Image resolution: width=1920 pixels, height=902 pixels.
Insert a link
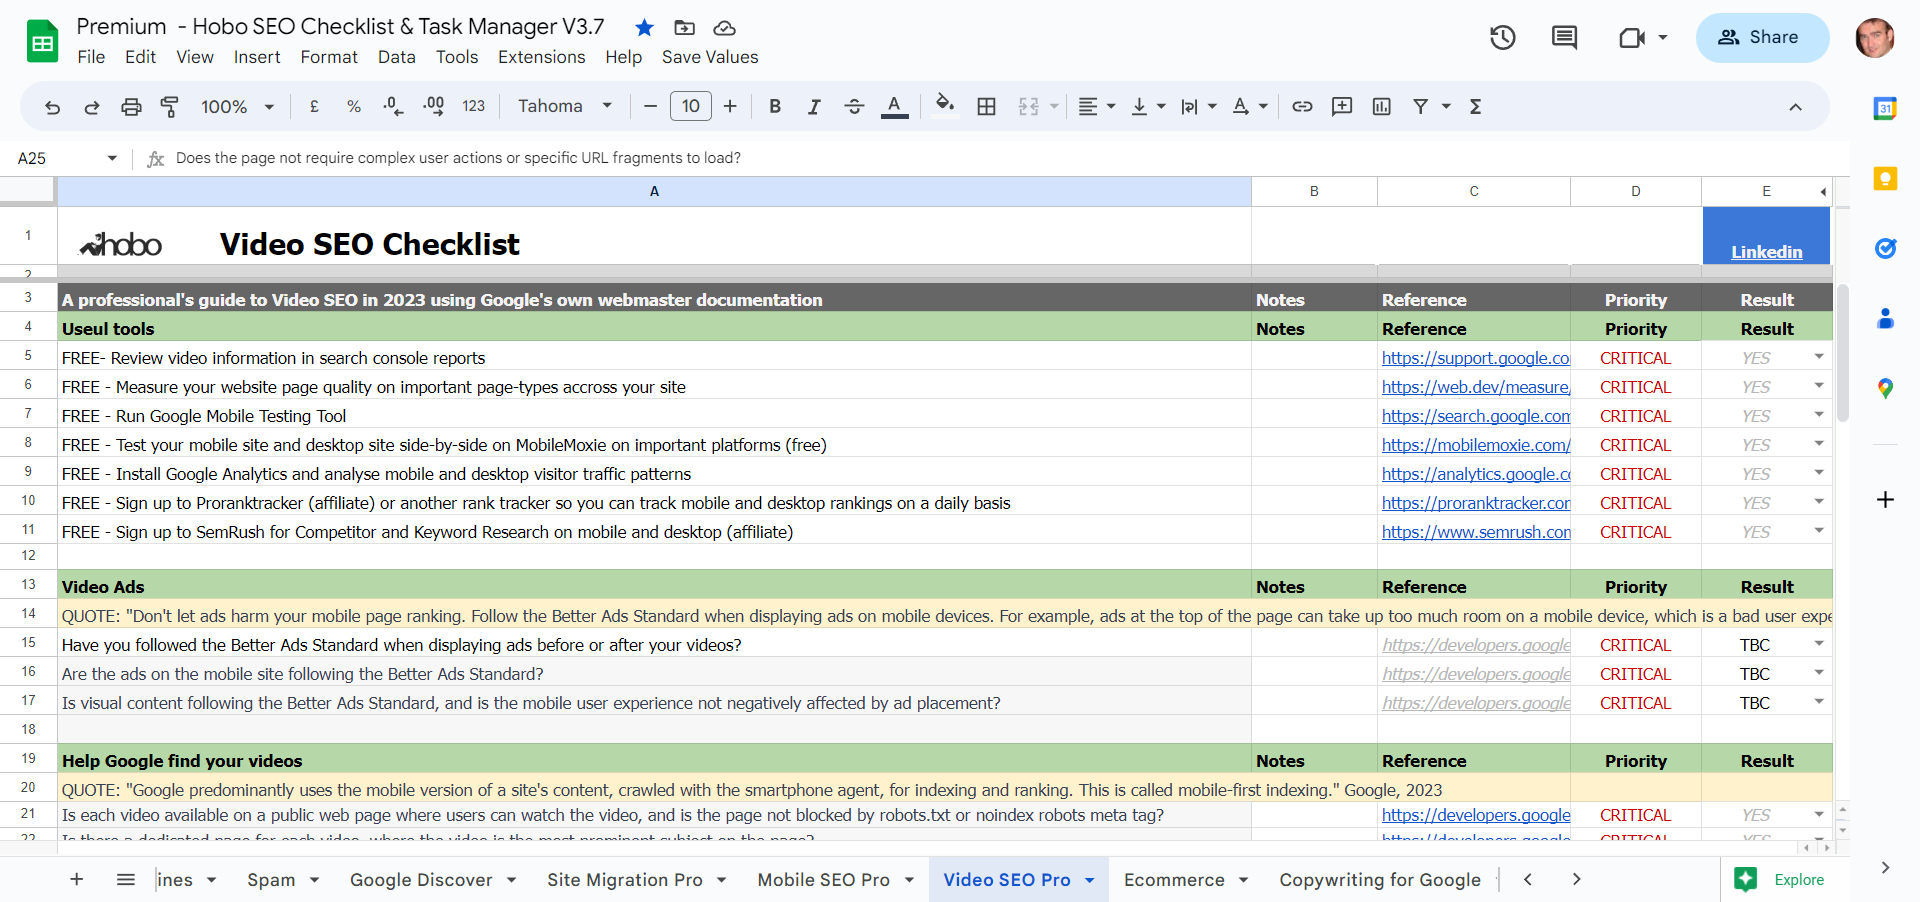coord(1302,107)
